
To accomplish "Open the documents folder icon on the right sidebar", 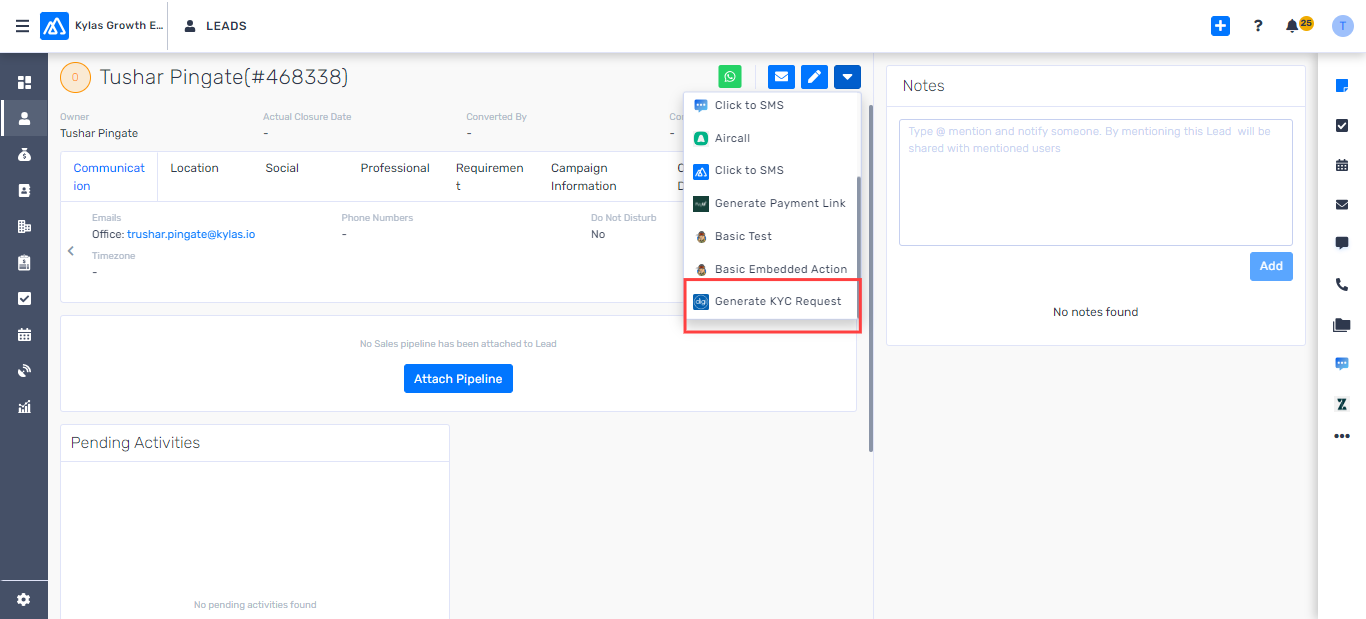I will (x=1341, y=324).
